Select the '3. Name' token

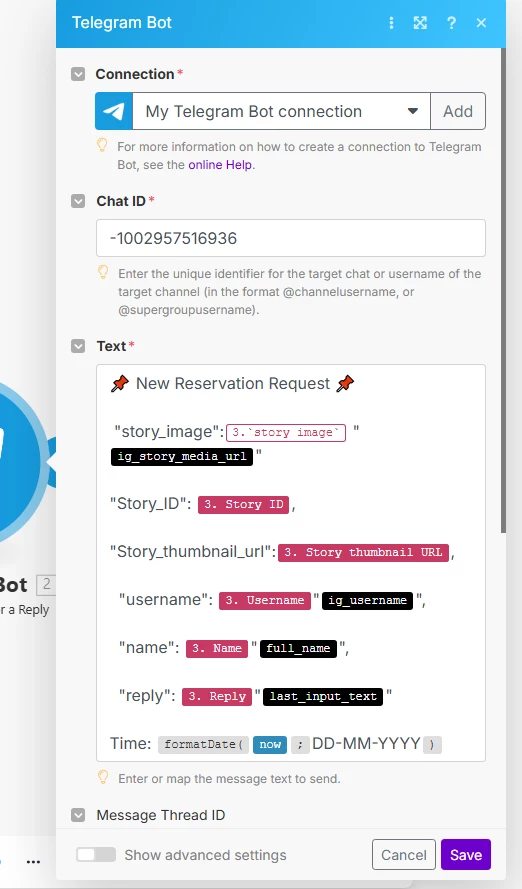217,648
